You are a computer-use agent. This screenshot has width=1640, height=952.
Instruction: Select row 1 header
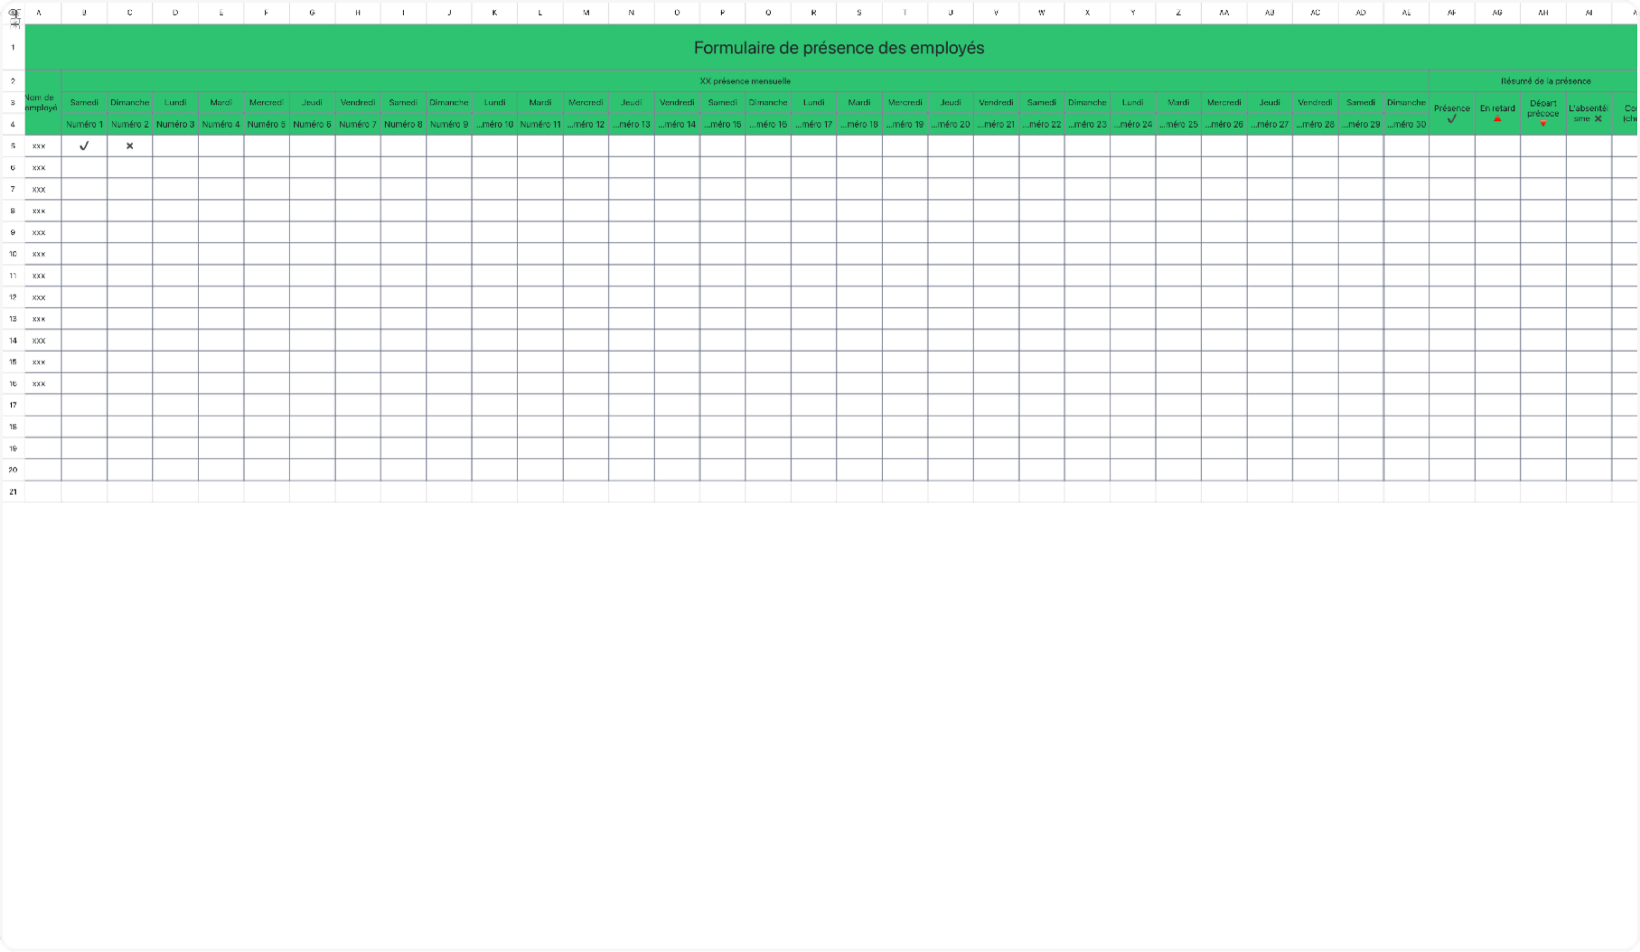tap(13, 48)
